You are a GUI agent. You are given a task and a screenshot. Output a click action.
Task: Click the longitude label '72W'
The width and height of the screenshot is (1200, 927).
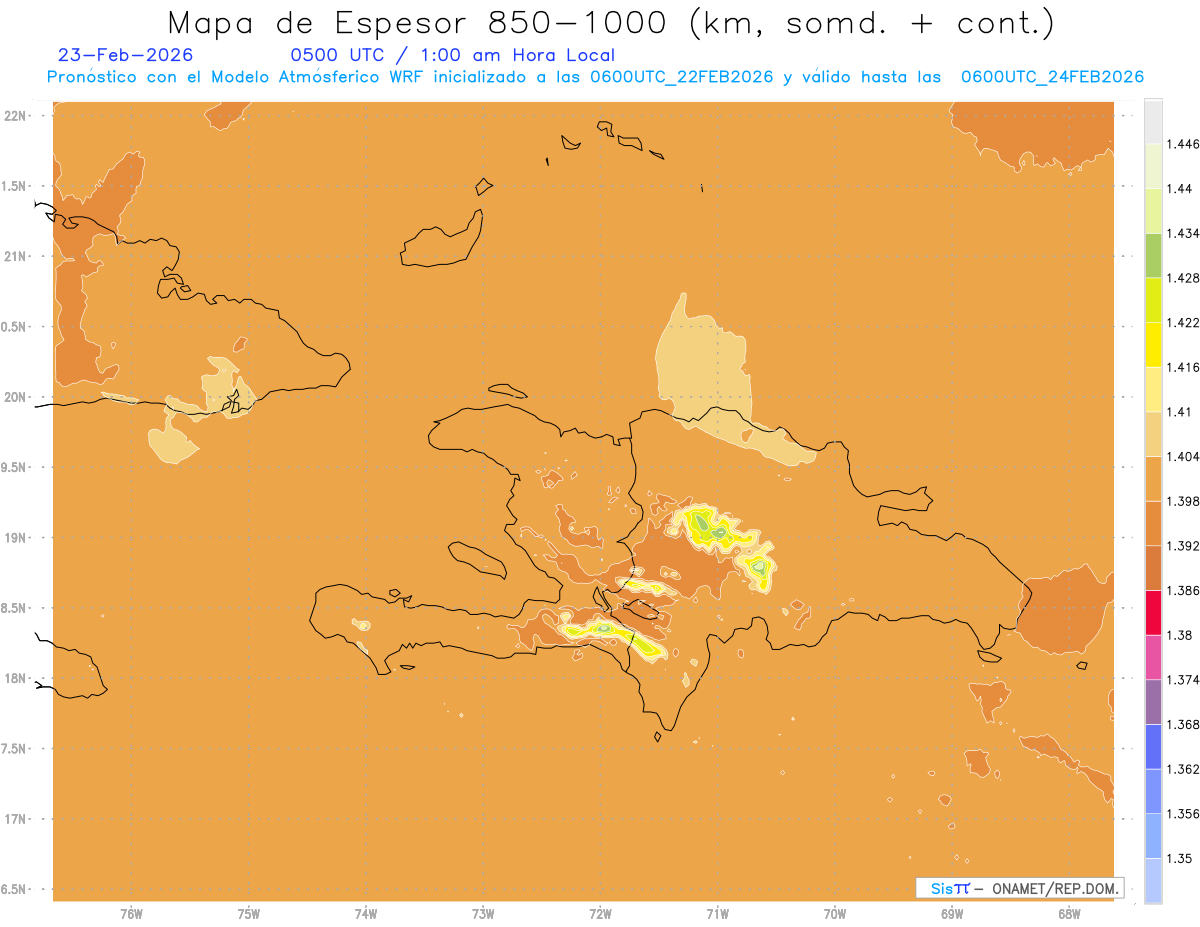(600, 914)
